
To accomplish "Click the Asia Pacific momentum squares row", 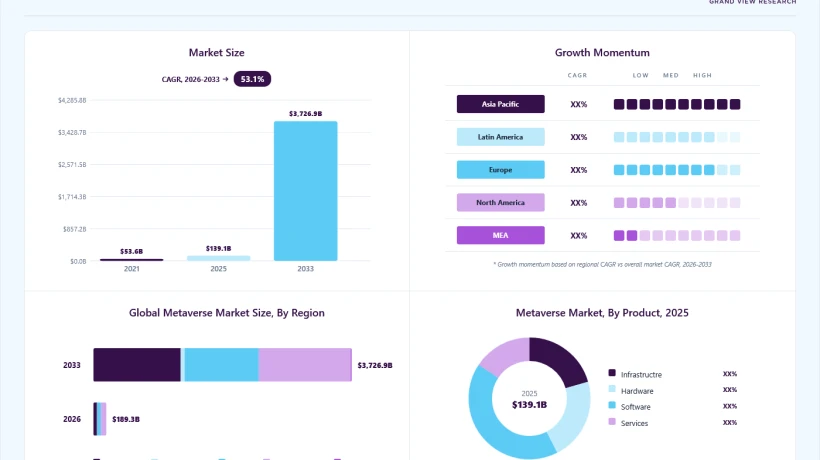I will pyautogui.click(x=677, y=105).
